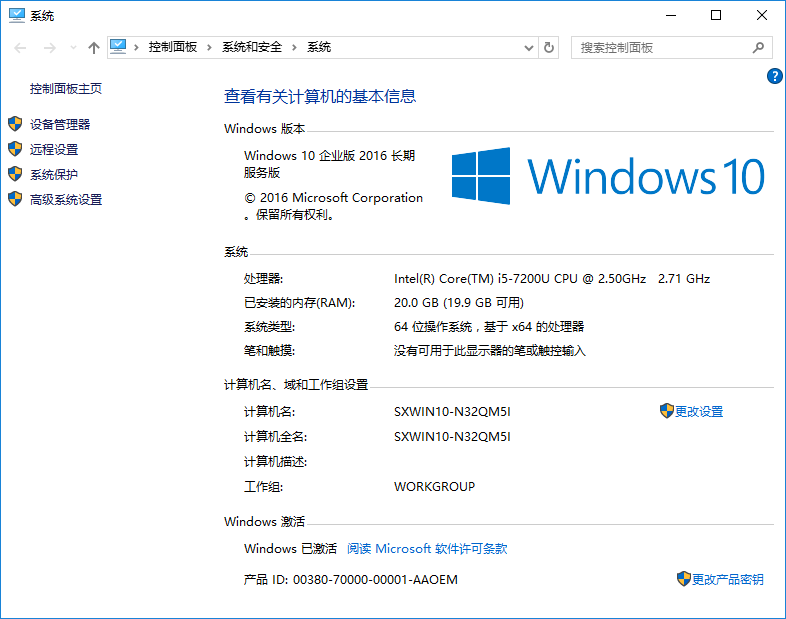Click the shield icon beside 更改产品密钥
This screenshot has width=786, height=619.
(684, 579)
